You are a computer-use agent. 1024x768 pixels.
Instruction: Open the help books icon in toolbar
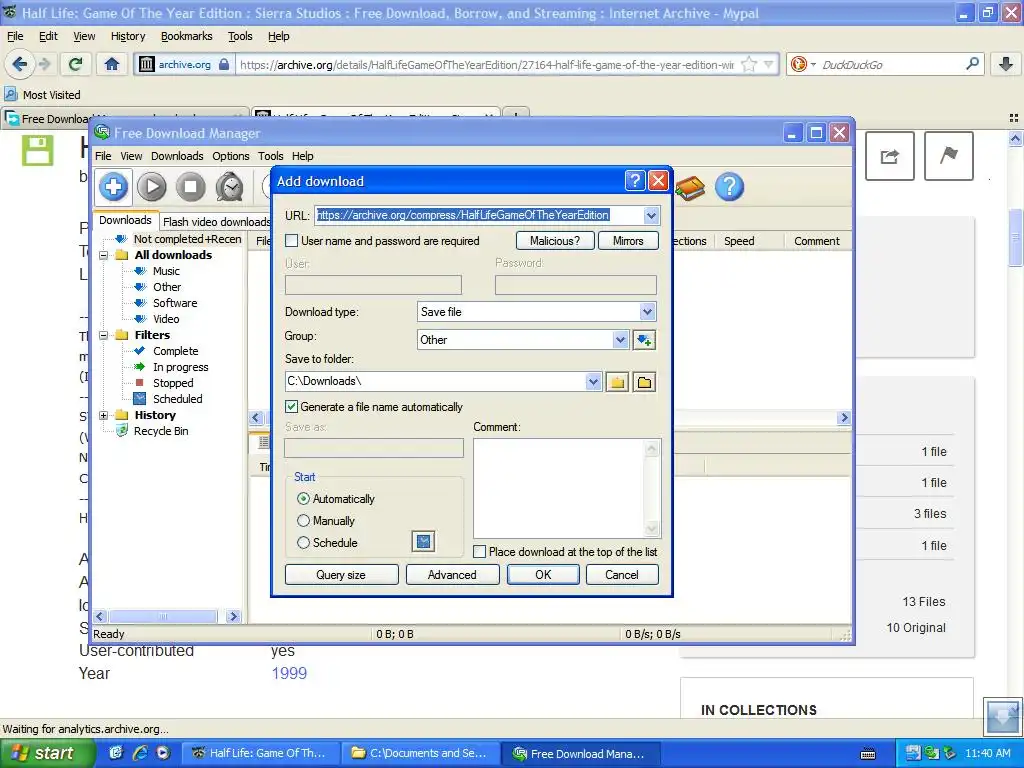[690, 188]
